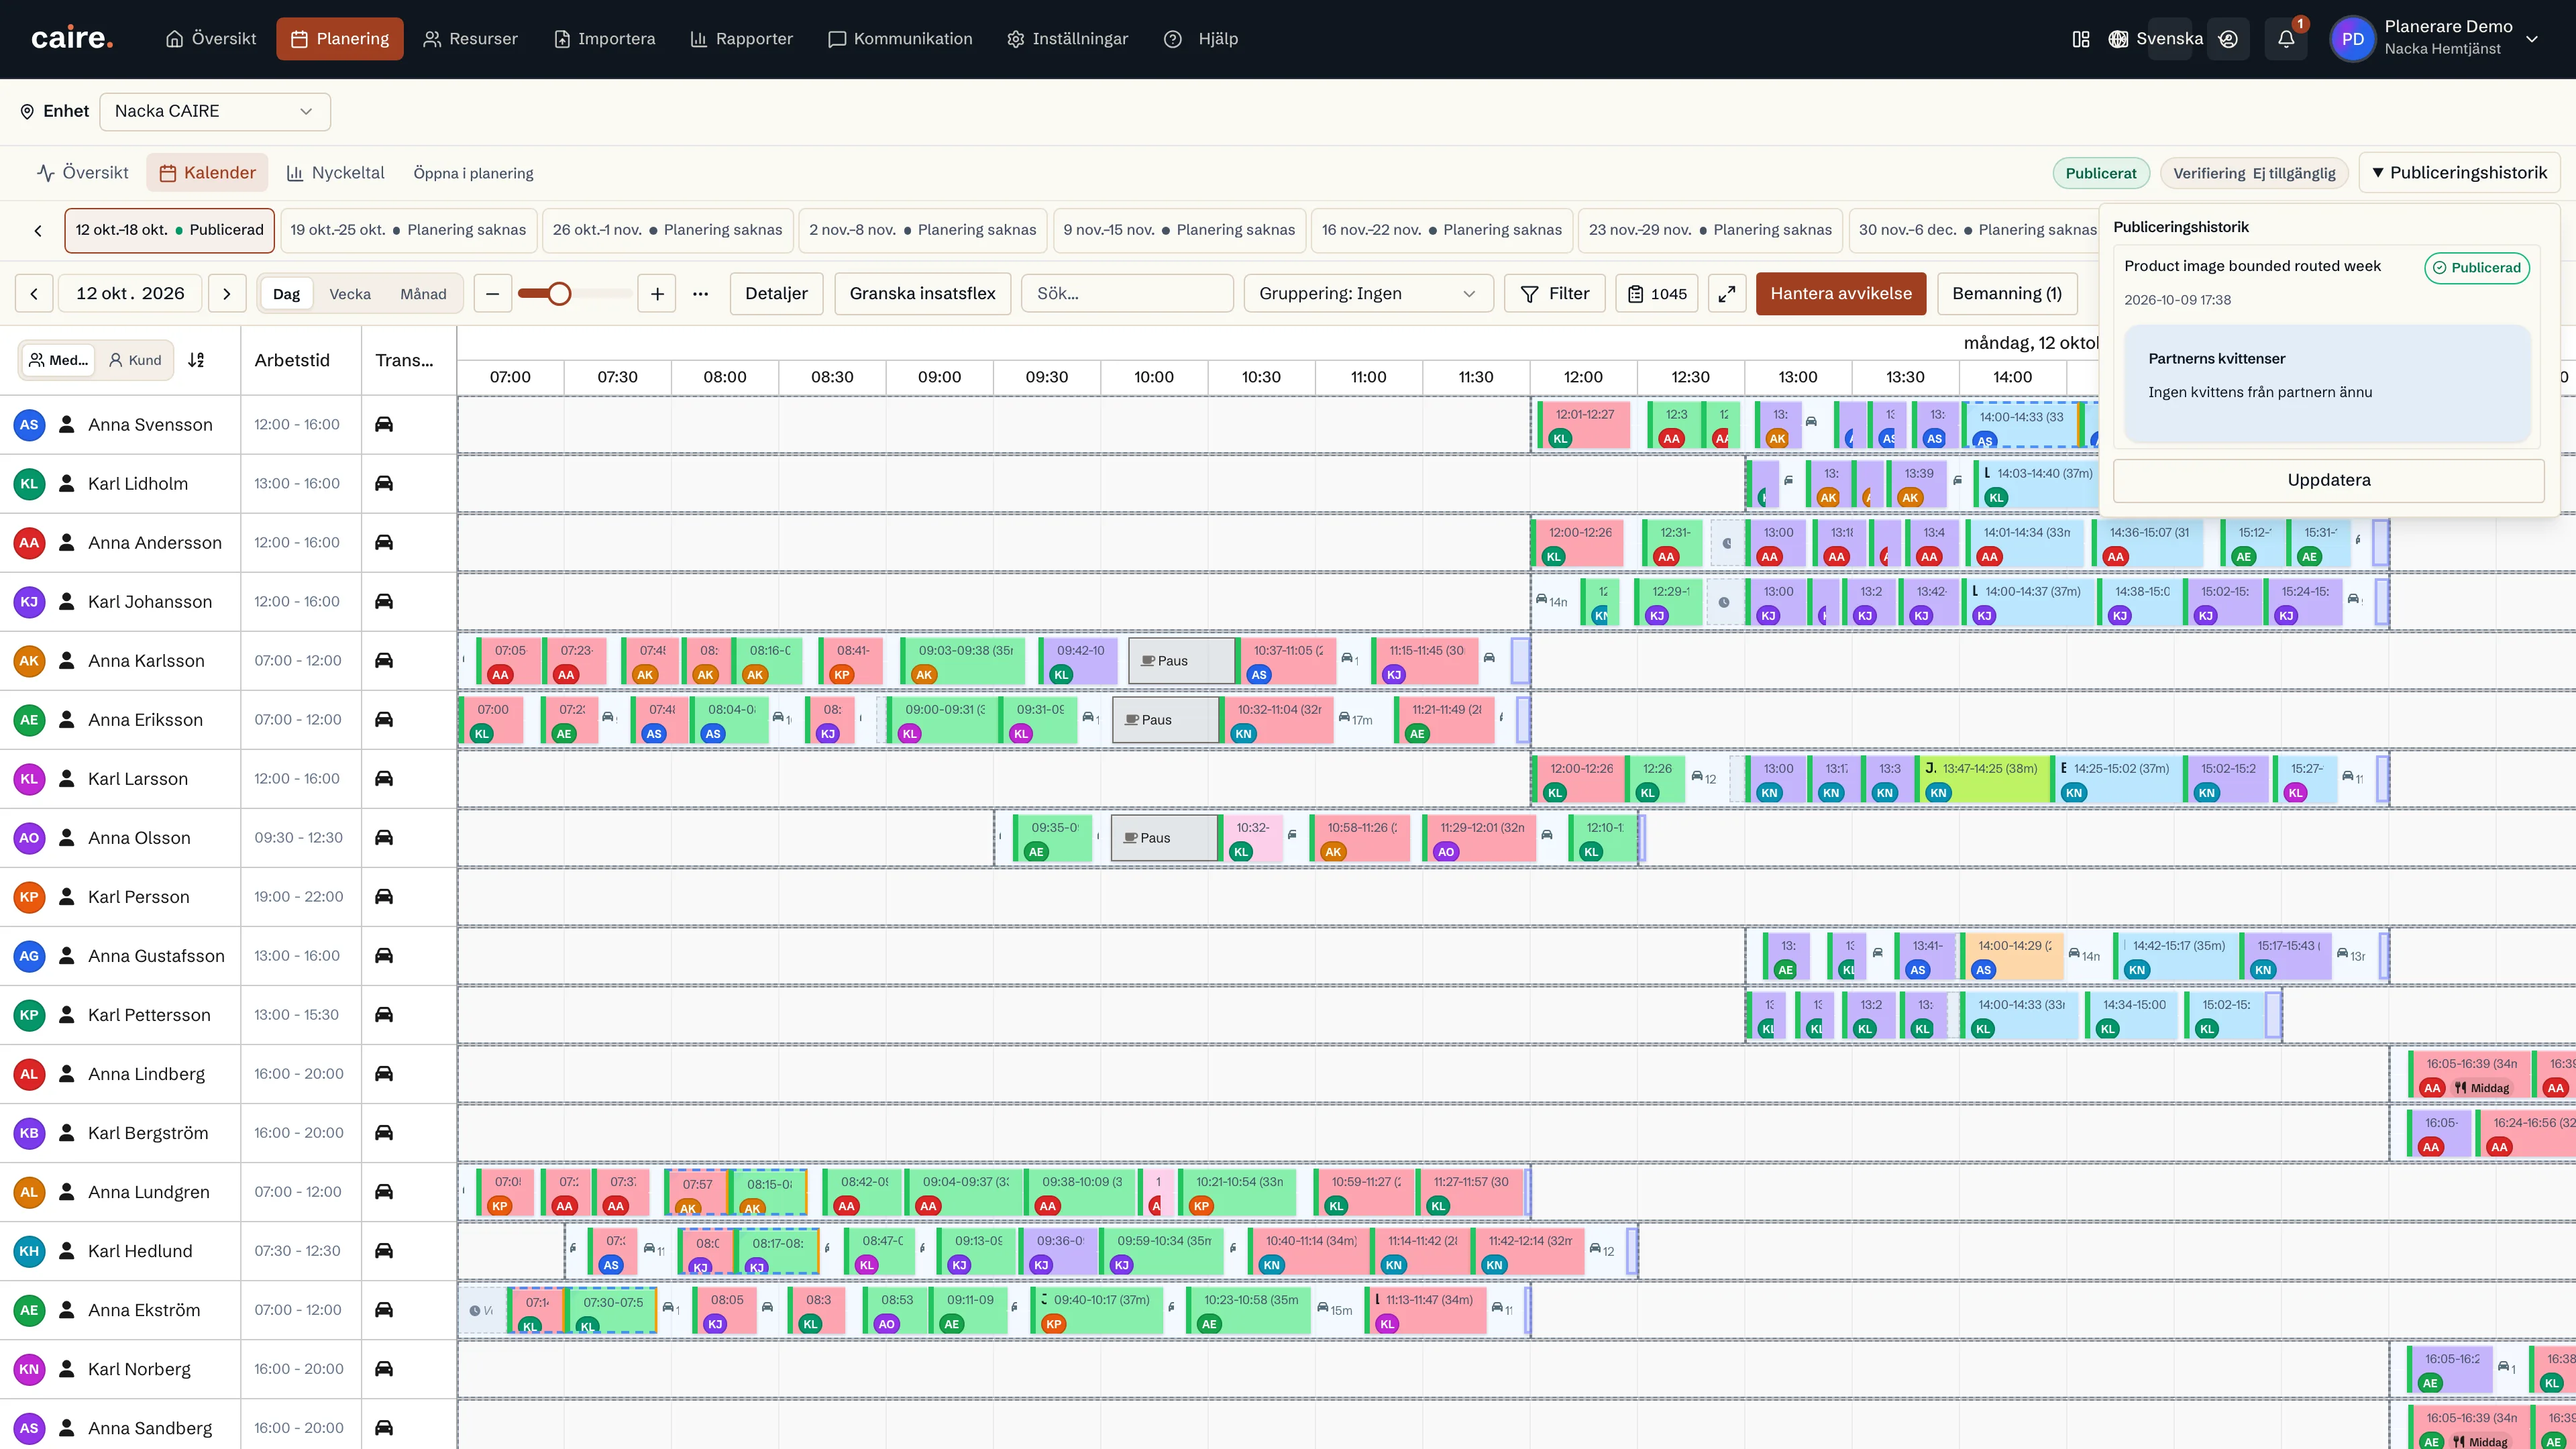Zoom in with the plus button
This screenshot has height=1449, width=2576.
[x=657, y=294]
